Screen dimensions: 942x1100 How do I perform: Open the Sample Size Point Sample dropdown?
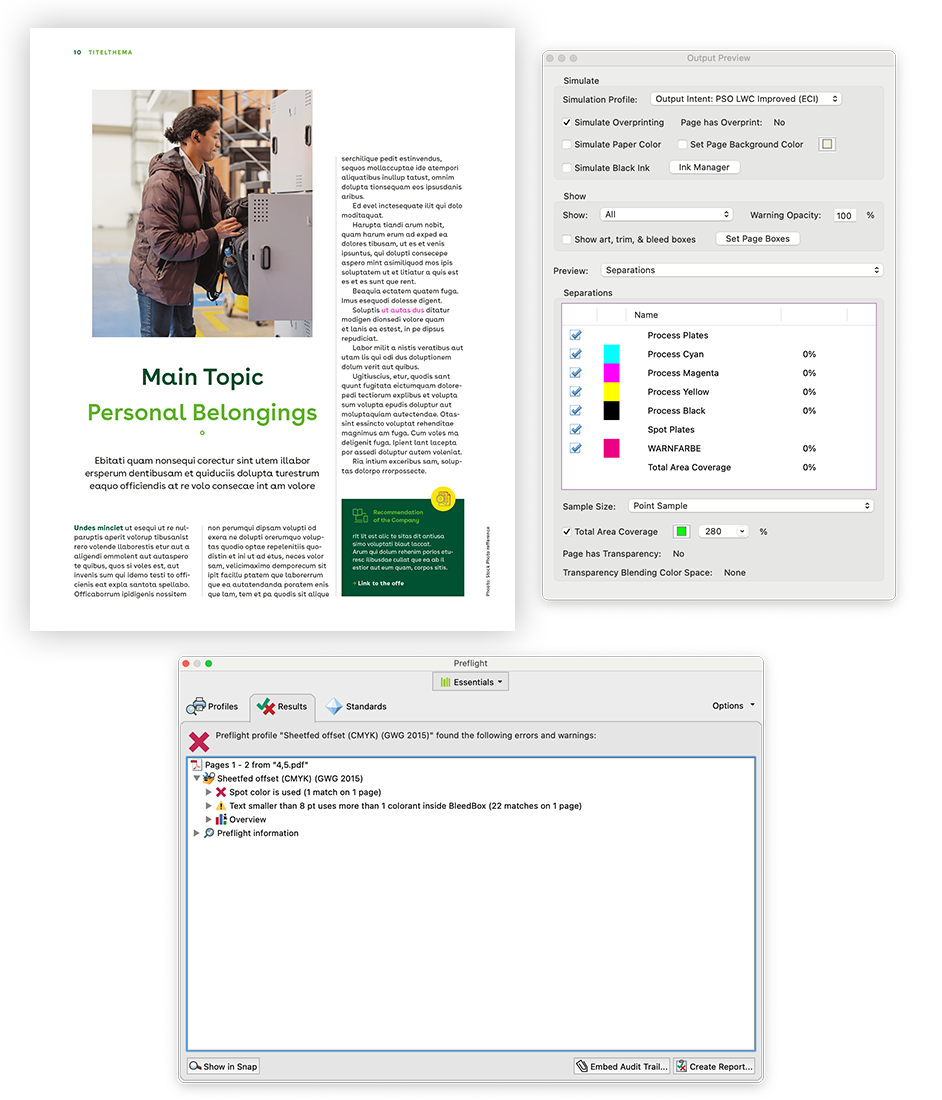coord(751,506)
